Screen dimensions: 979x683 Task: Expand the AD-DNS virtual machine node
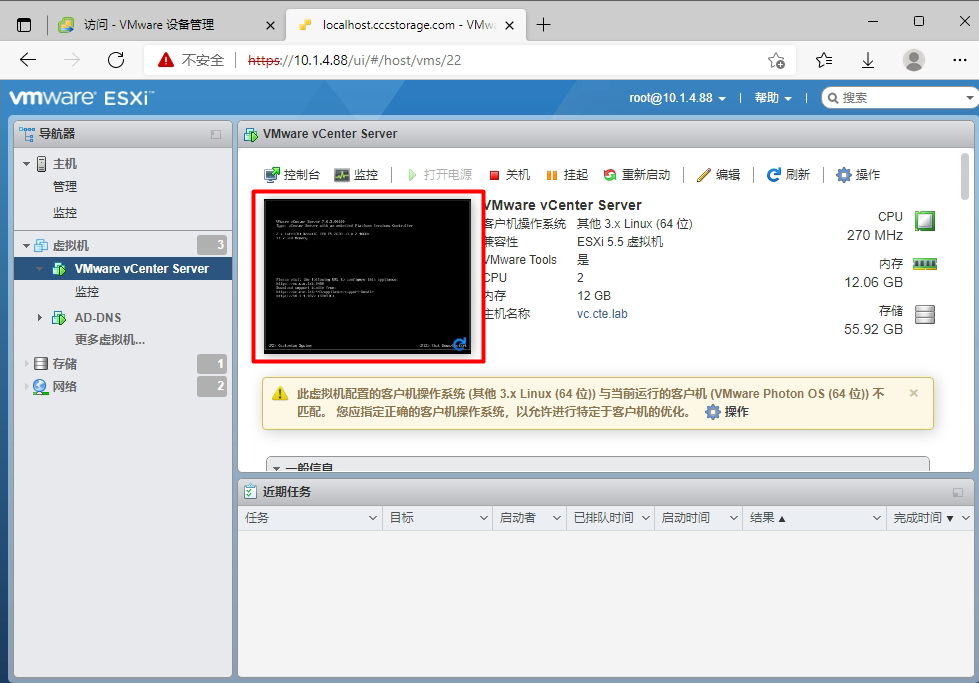coord(39,318)
